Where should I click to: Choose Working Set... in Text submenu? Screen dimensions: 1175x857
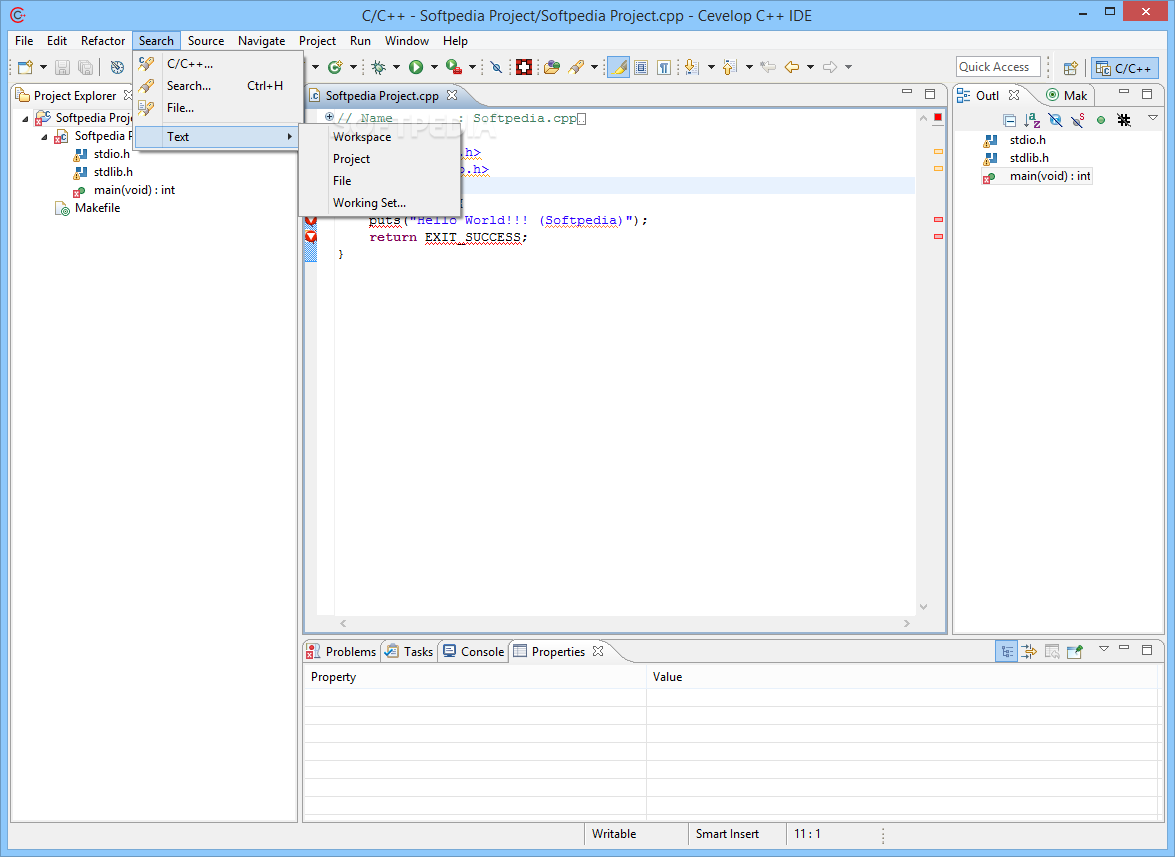[379, 203]
